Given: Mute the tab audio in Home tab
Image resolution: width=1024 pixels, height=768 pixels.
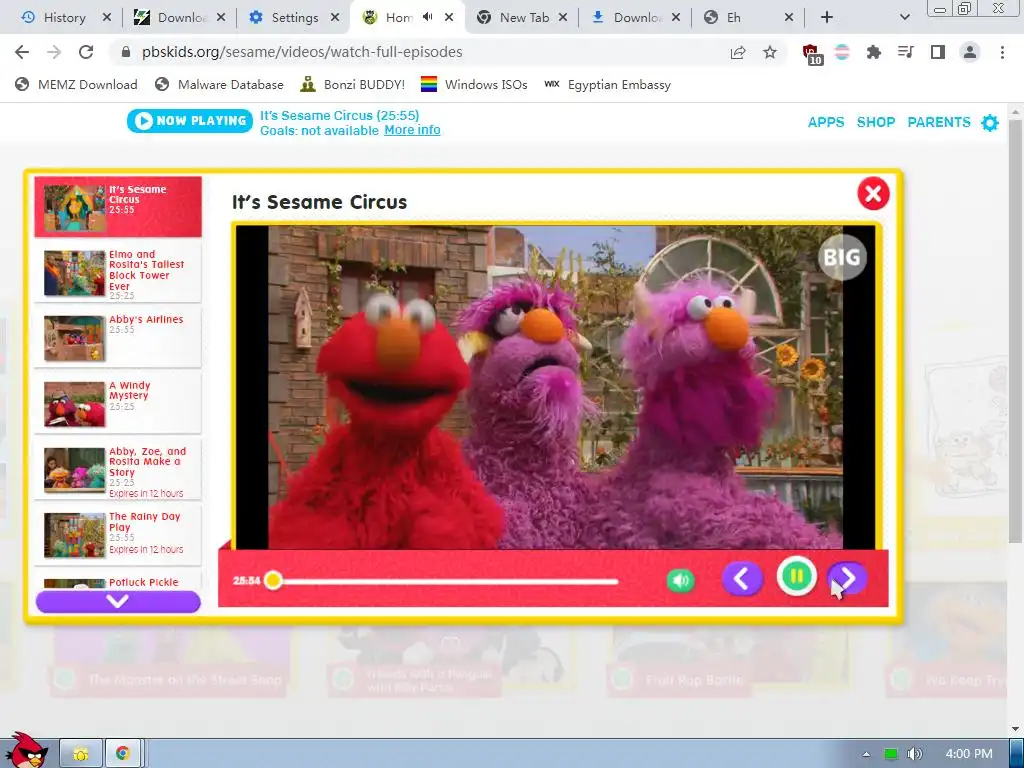Looking at the screenshot, I should coord(428,17).
